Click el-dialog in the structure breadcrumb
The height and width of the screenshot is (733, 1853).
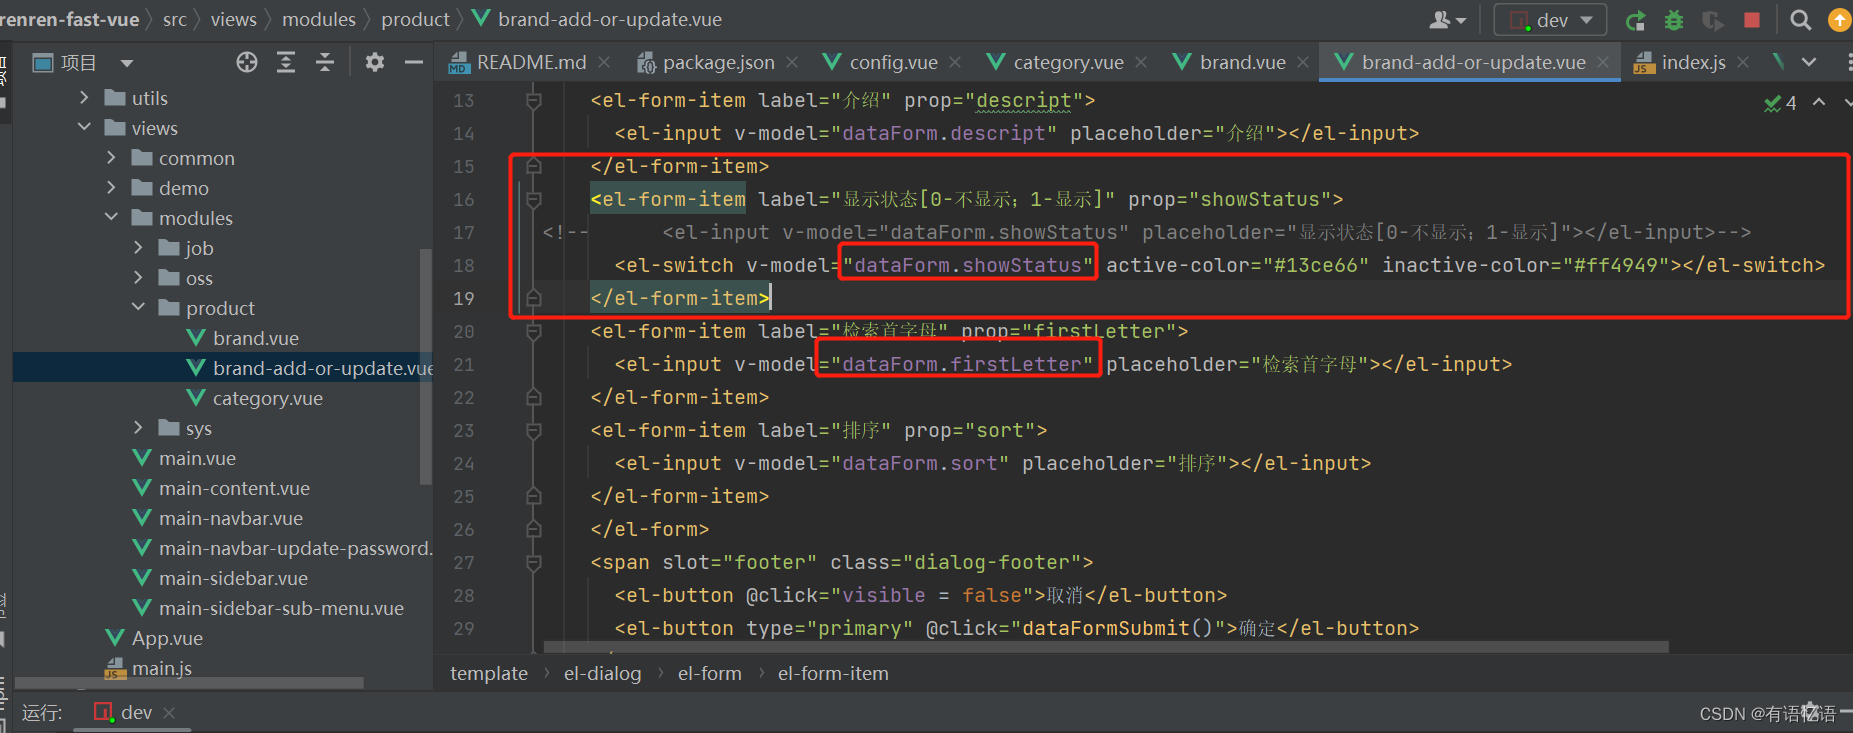coord(602,673)
